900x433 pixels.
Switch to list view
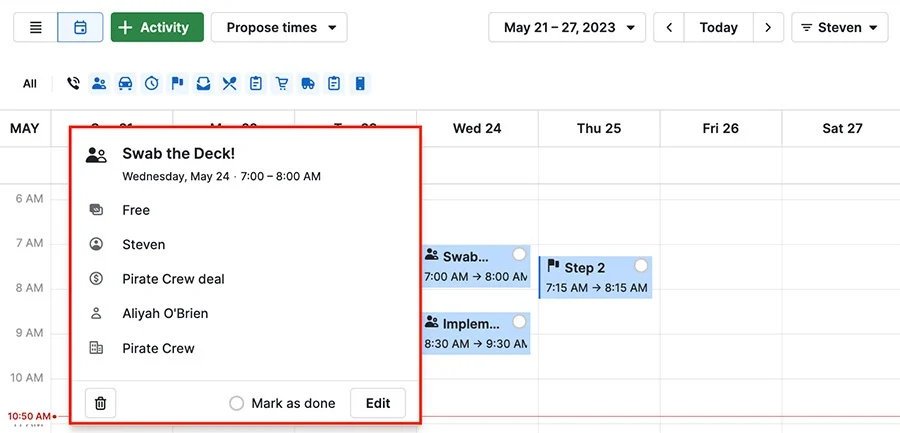[36, 27]
